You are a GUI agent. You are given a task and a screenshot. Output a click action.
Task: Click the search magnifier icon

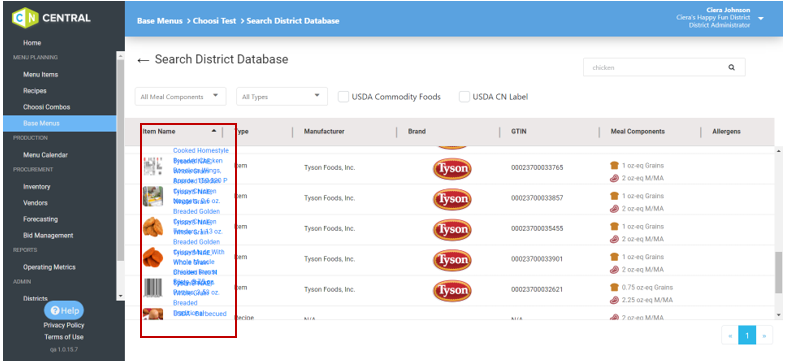[731, 67]
